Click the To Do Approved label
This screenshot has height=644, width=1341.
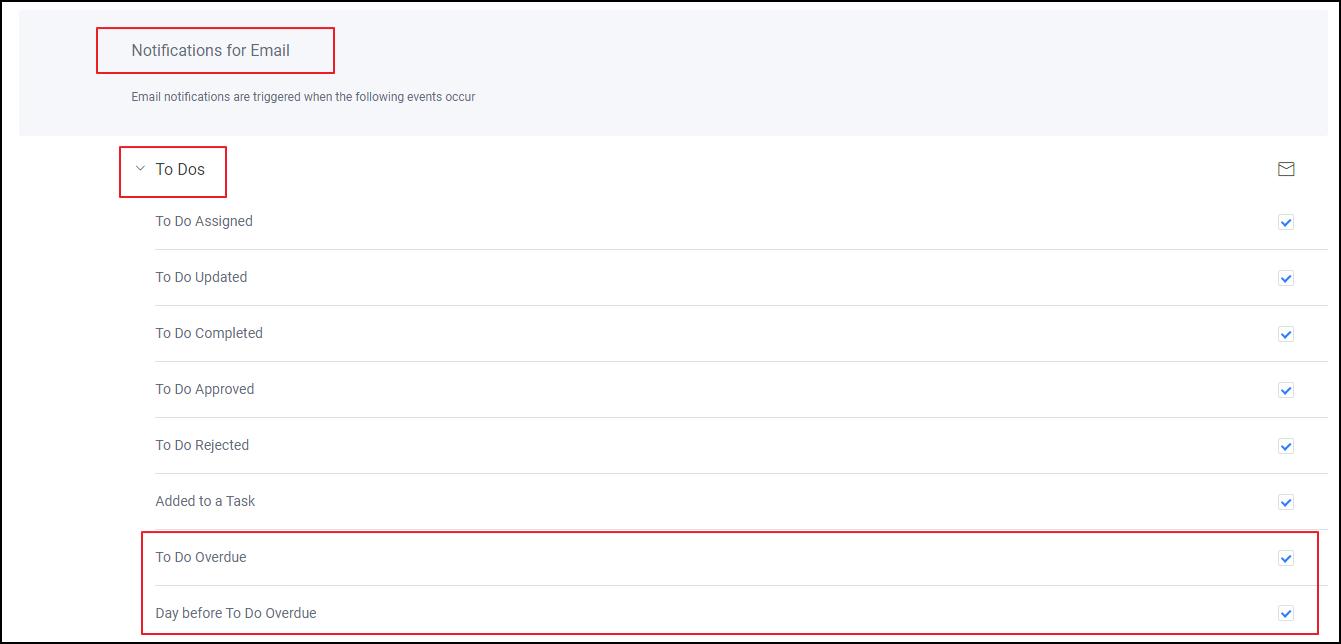[x=205, y=389]
